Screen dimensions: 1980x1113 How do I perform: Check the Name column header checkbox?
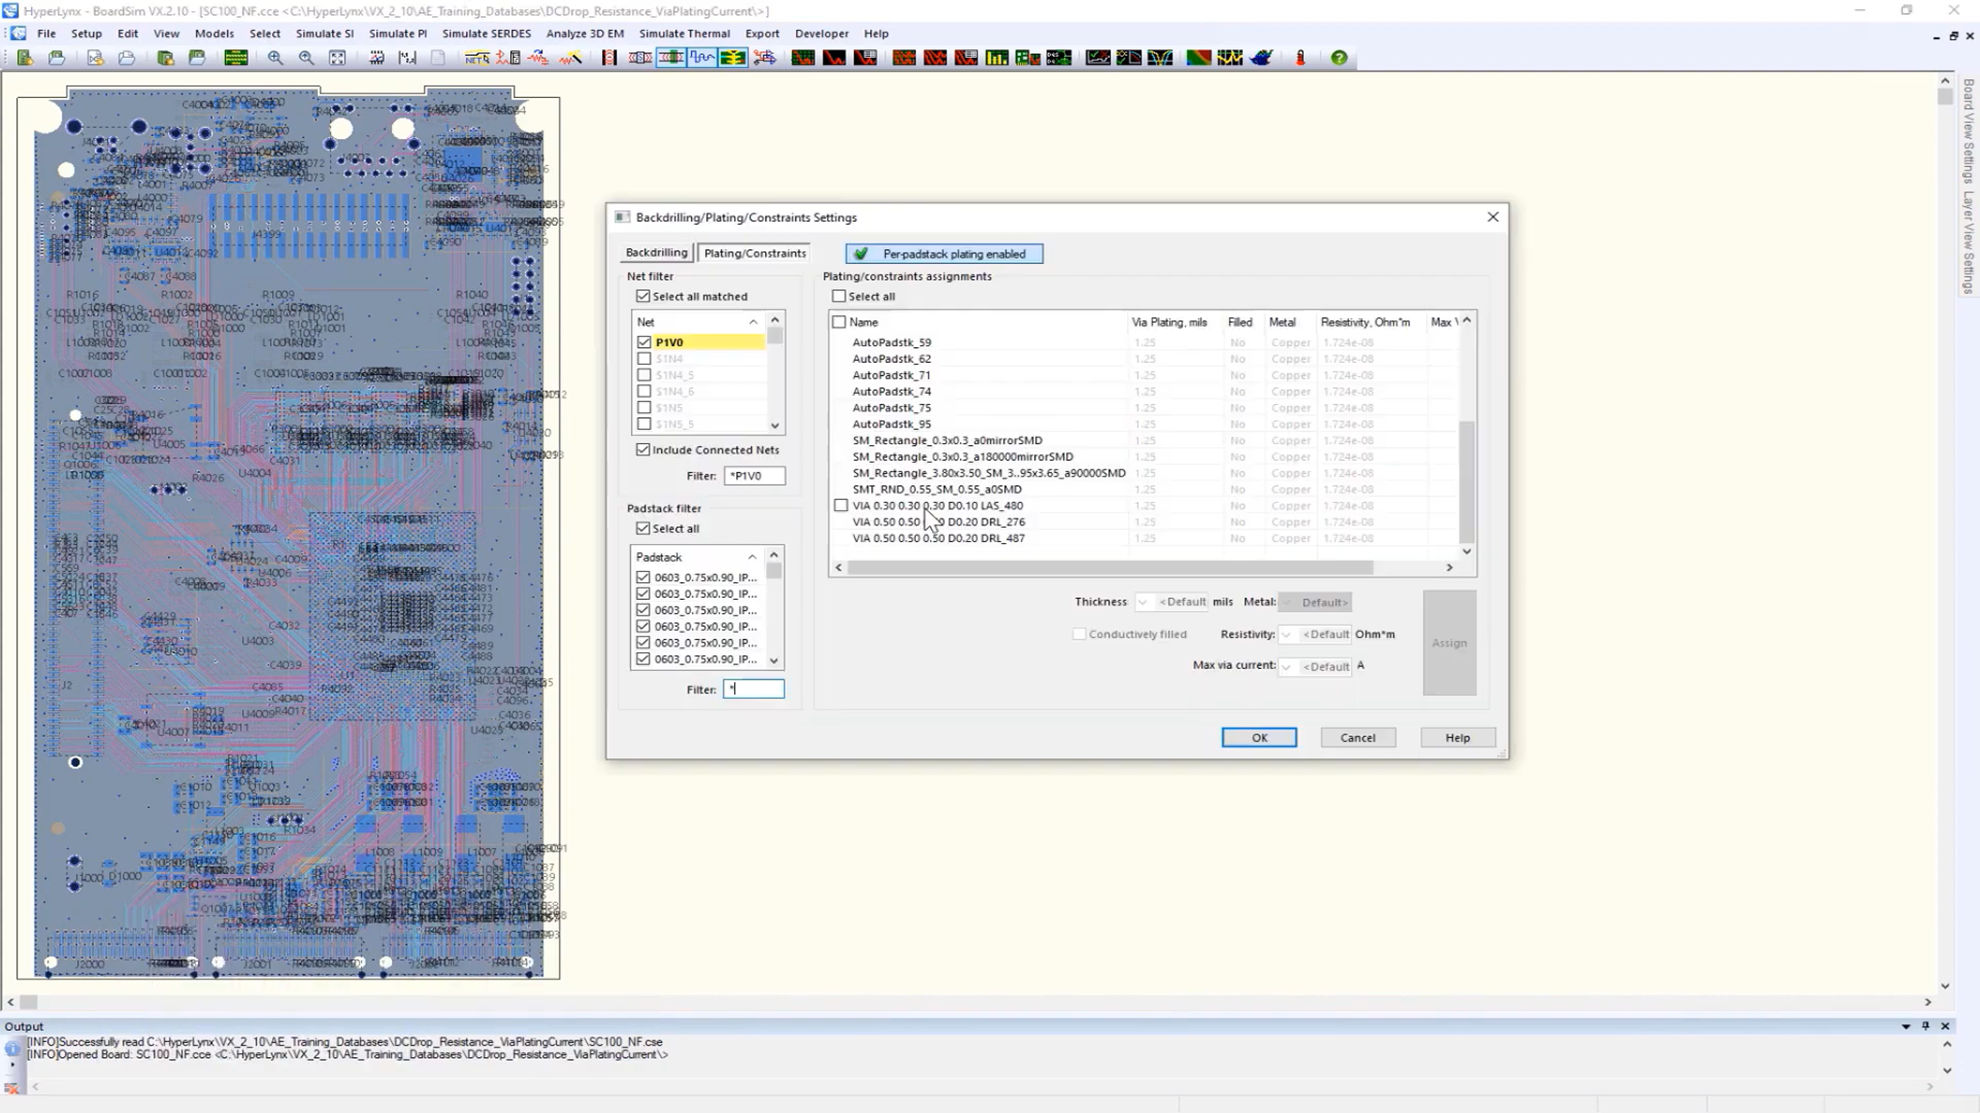pyautogui.click(x=839, y=322)
